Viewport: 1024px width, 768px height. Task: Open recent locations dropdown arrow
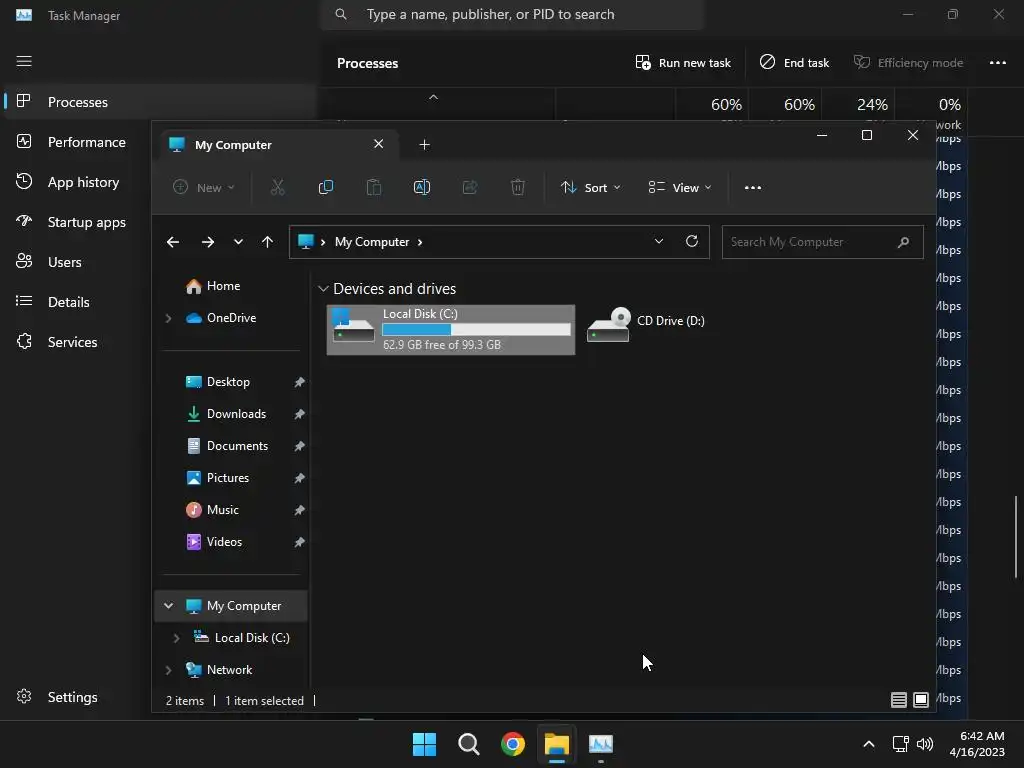point(238,242)
